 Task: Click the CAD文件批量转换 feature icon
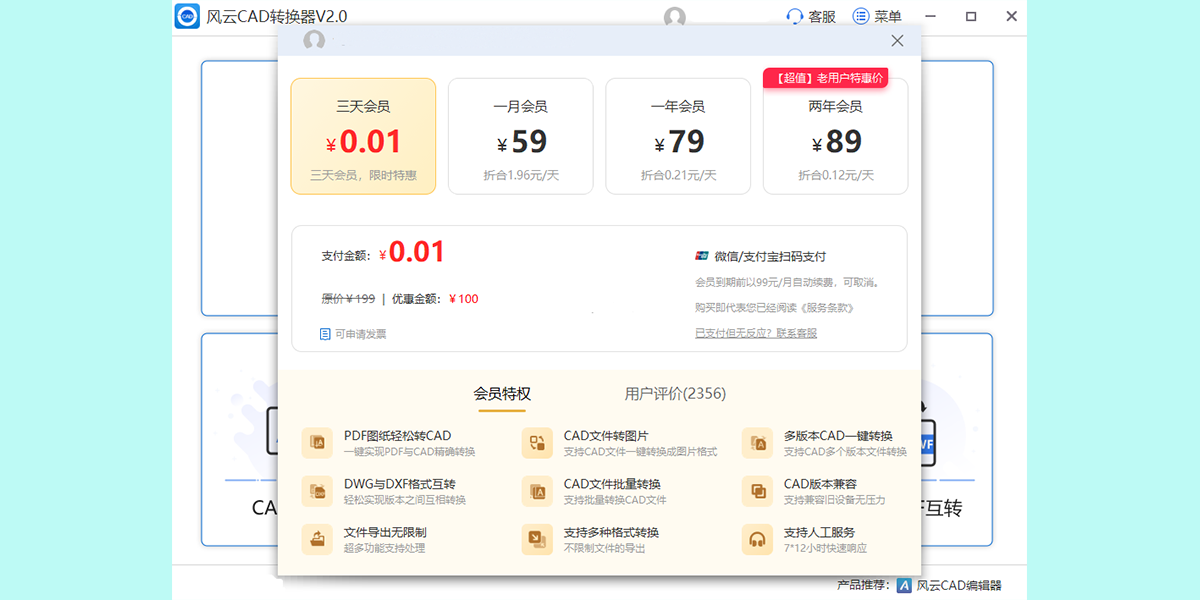[537, 491]
